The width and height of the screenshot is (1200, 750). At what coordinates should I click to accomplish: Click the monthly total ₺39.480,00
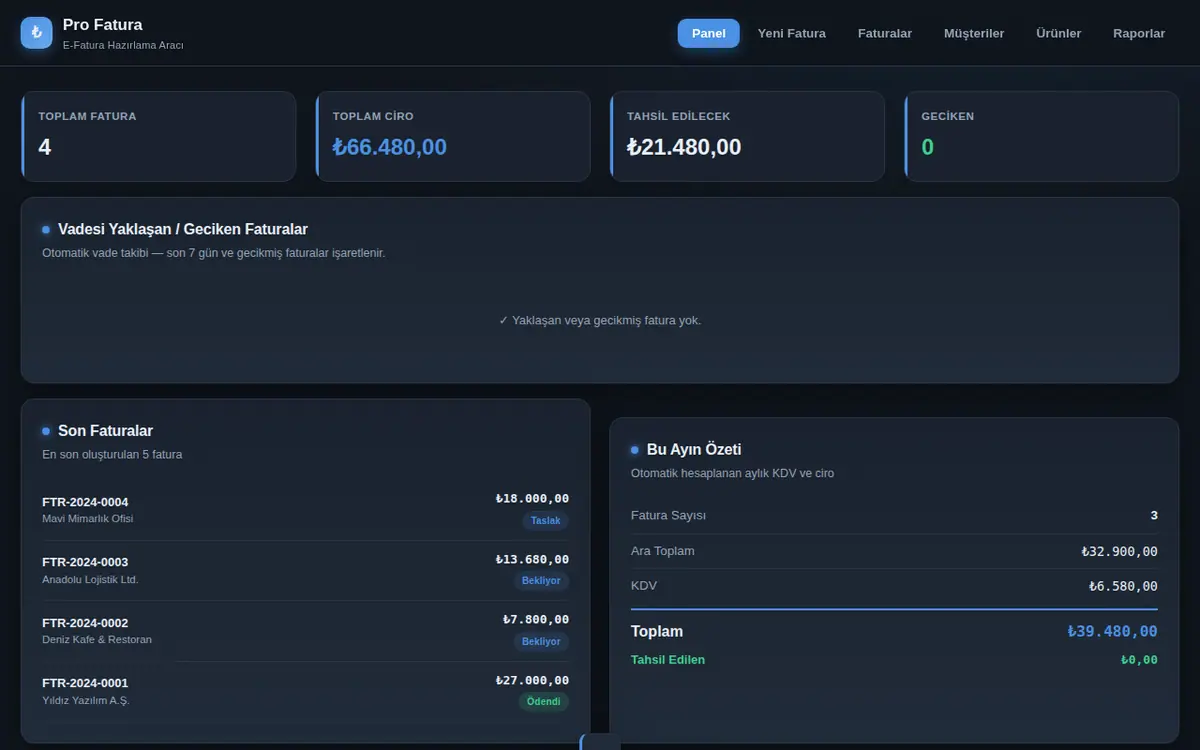(x=1112, y=631)
